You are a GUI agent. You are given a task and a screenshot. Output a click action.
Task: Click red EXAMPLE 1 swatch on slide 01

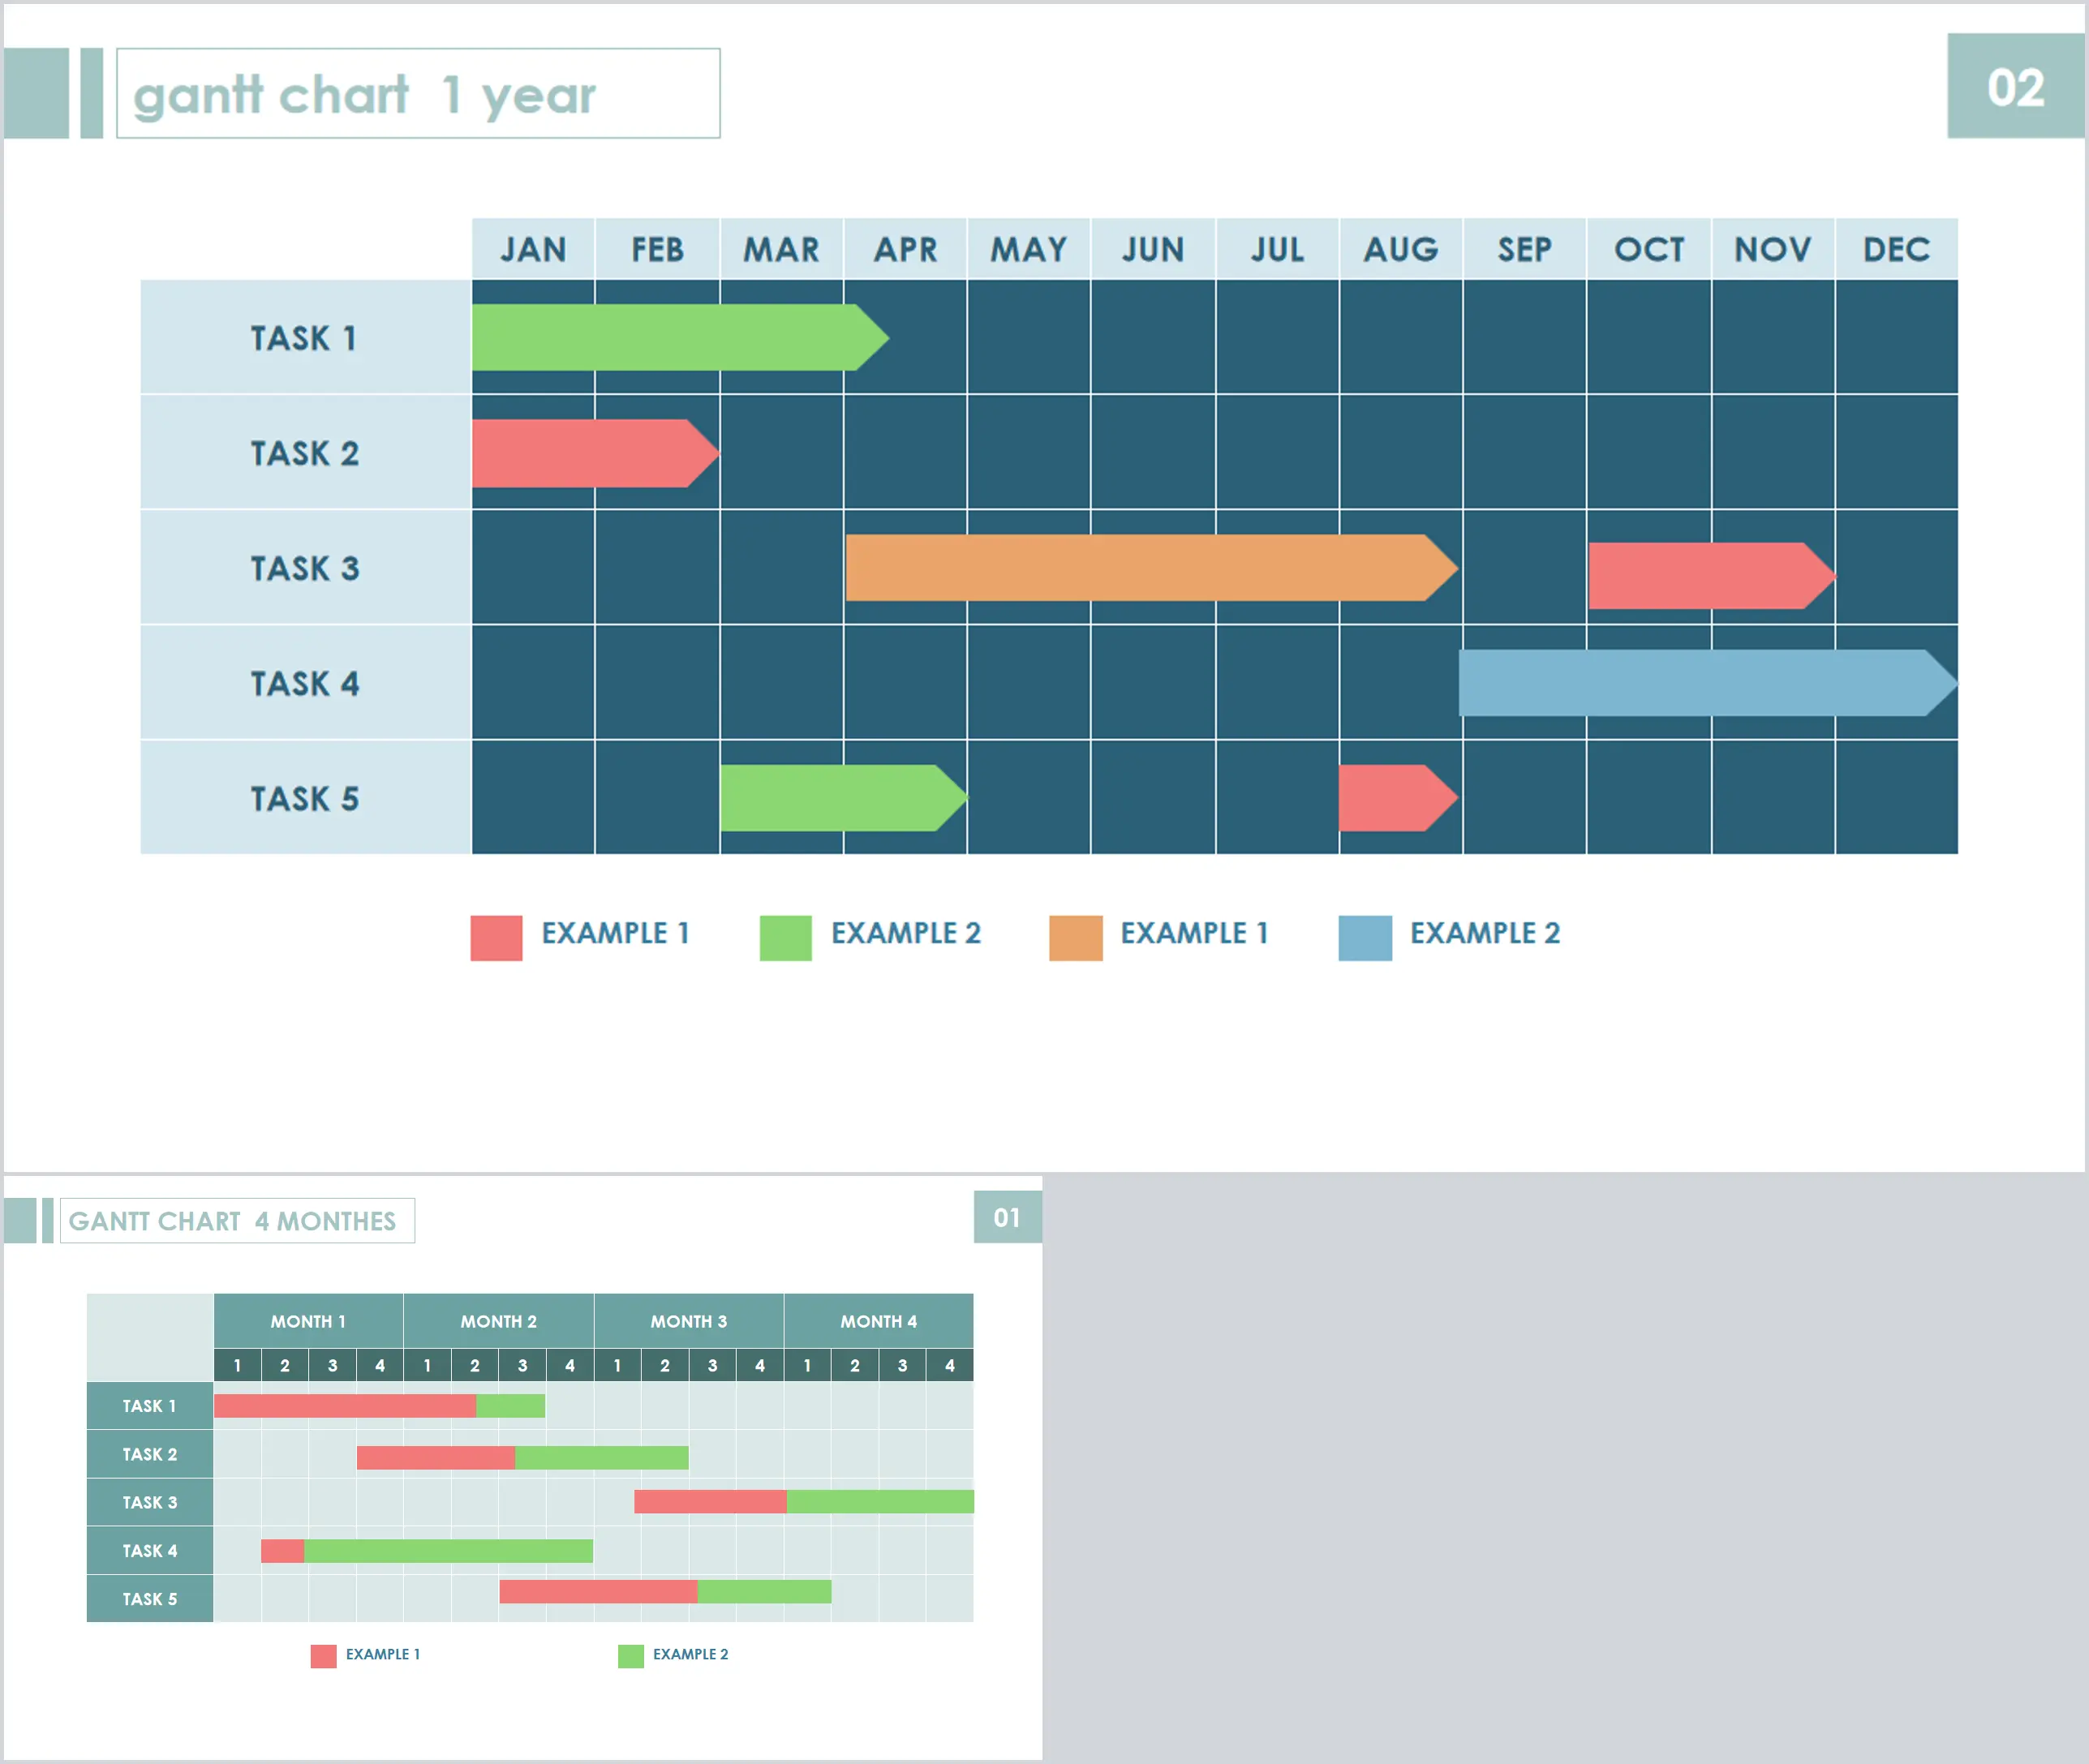[x=323, y=1656]
